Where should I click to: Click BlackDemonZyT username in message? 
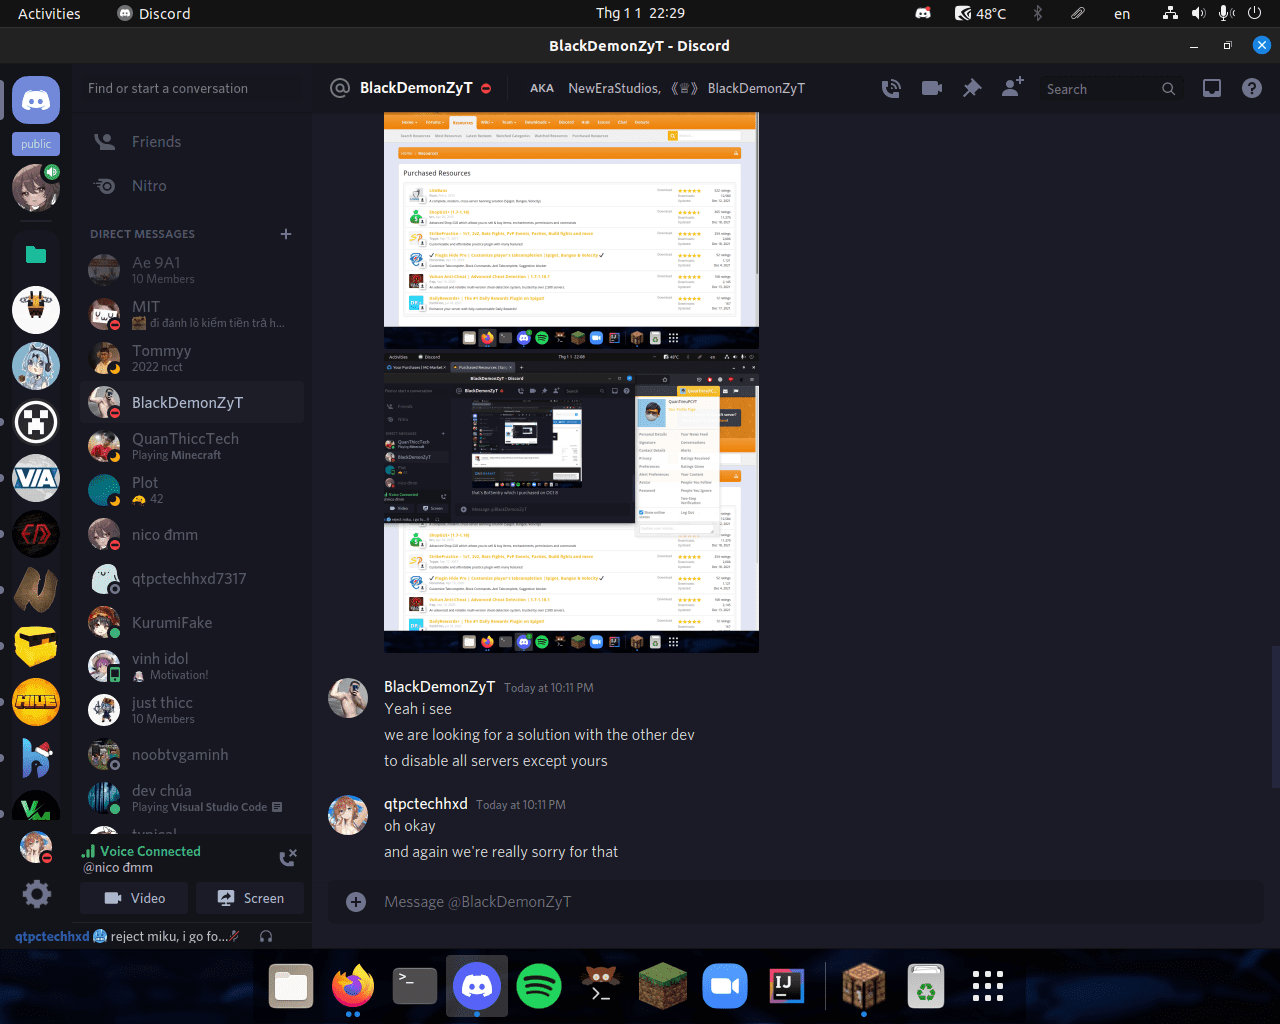[439, 687]
